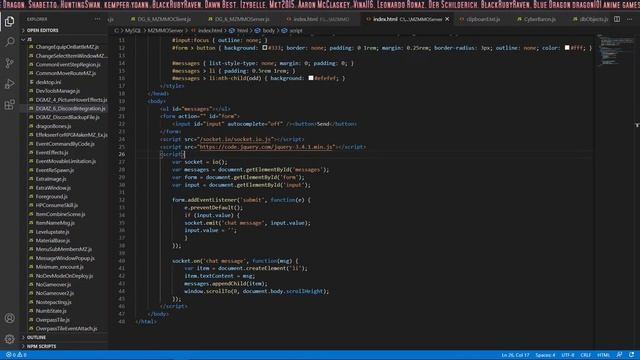This screenshot has height=360, width=640.
Task: Open EventCommandByCode.js file
Action: click(65, 144)
